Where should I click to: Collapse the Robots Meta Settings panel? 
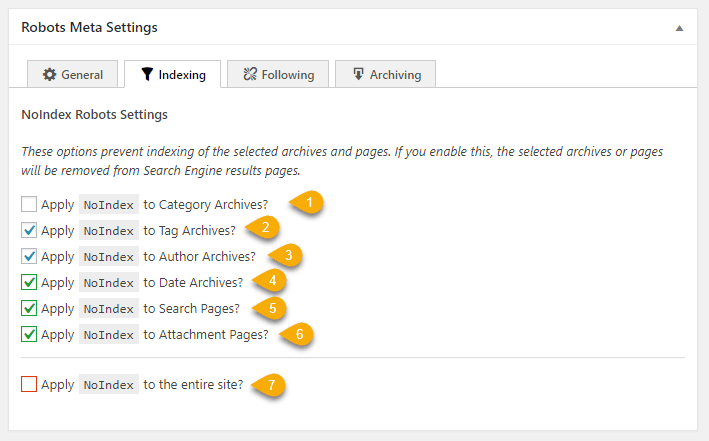(679, 28)
